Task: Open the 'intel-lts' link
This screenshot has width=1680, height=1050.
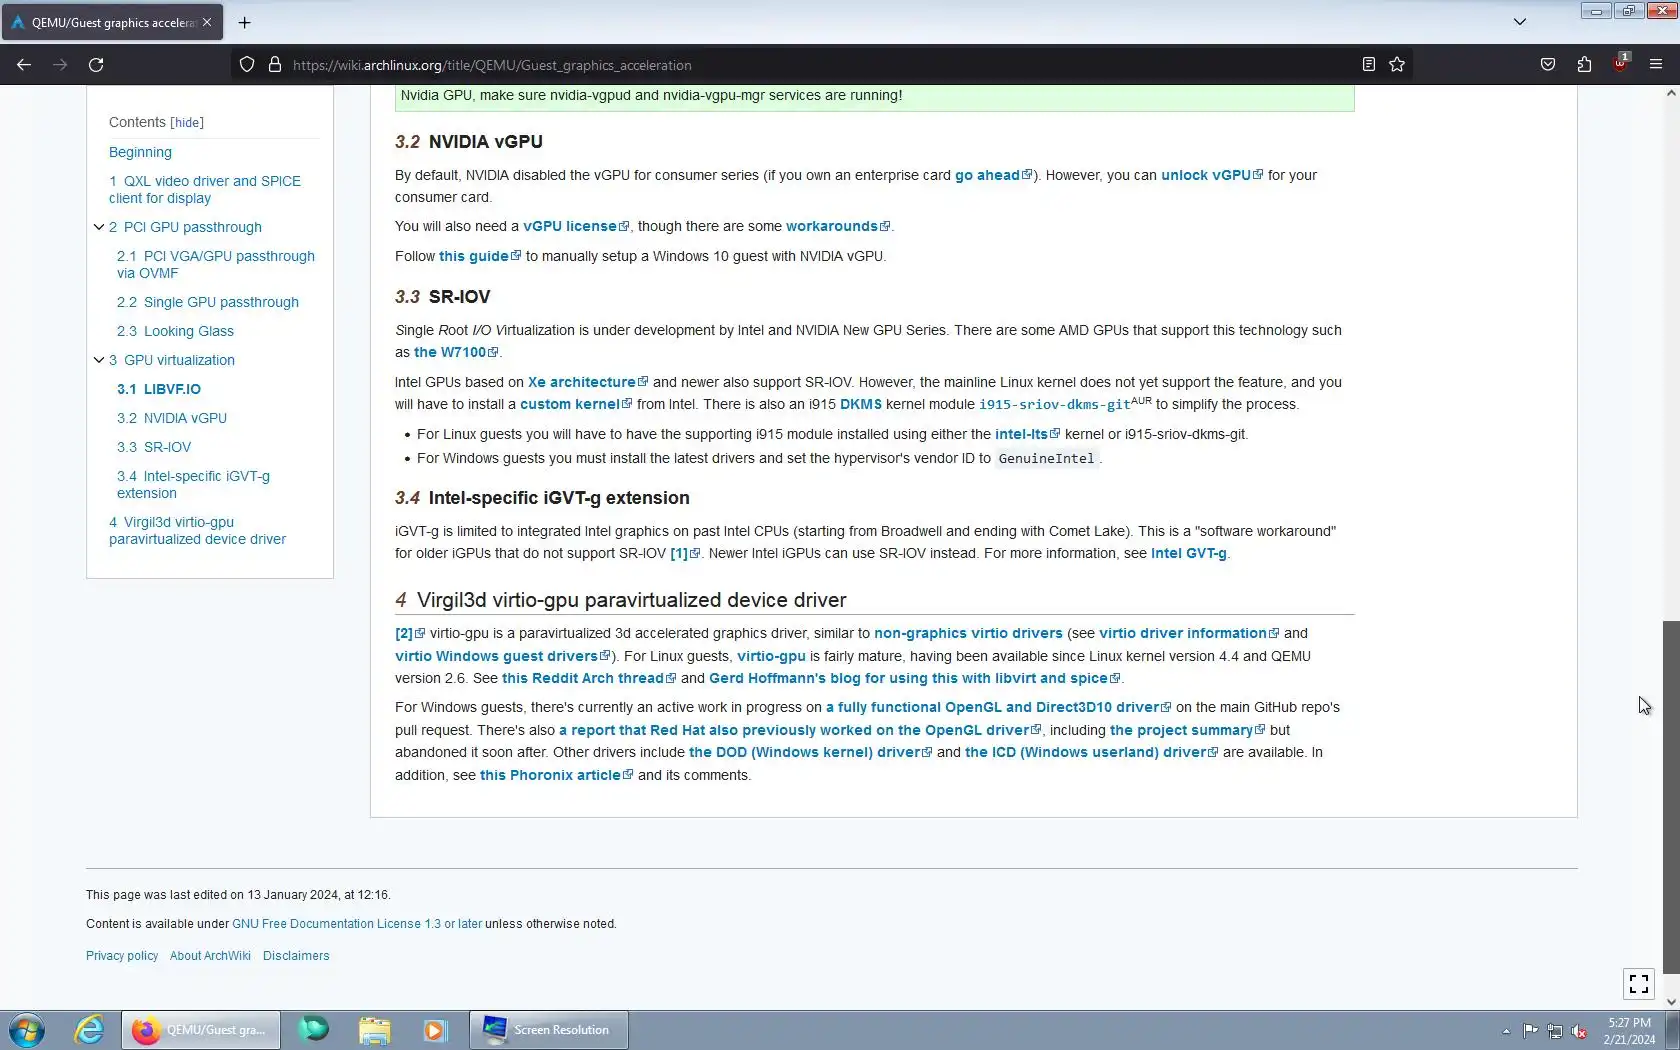Action: tap(1028, 434)
